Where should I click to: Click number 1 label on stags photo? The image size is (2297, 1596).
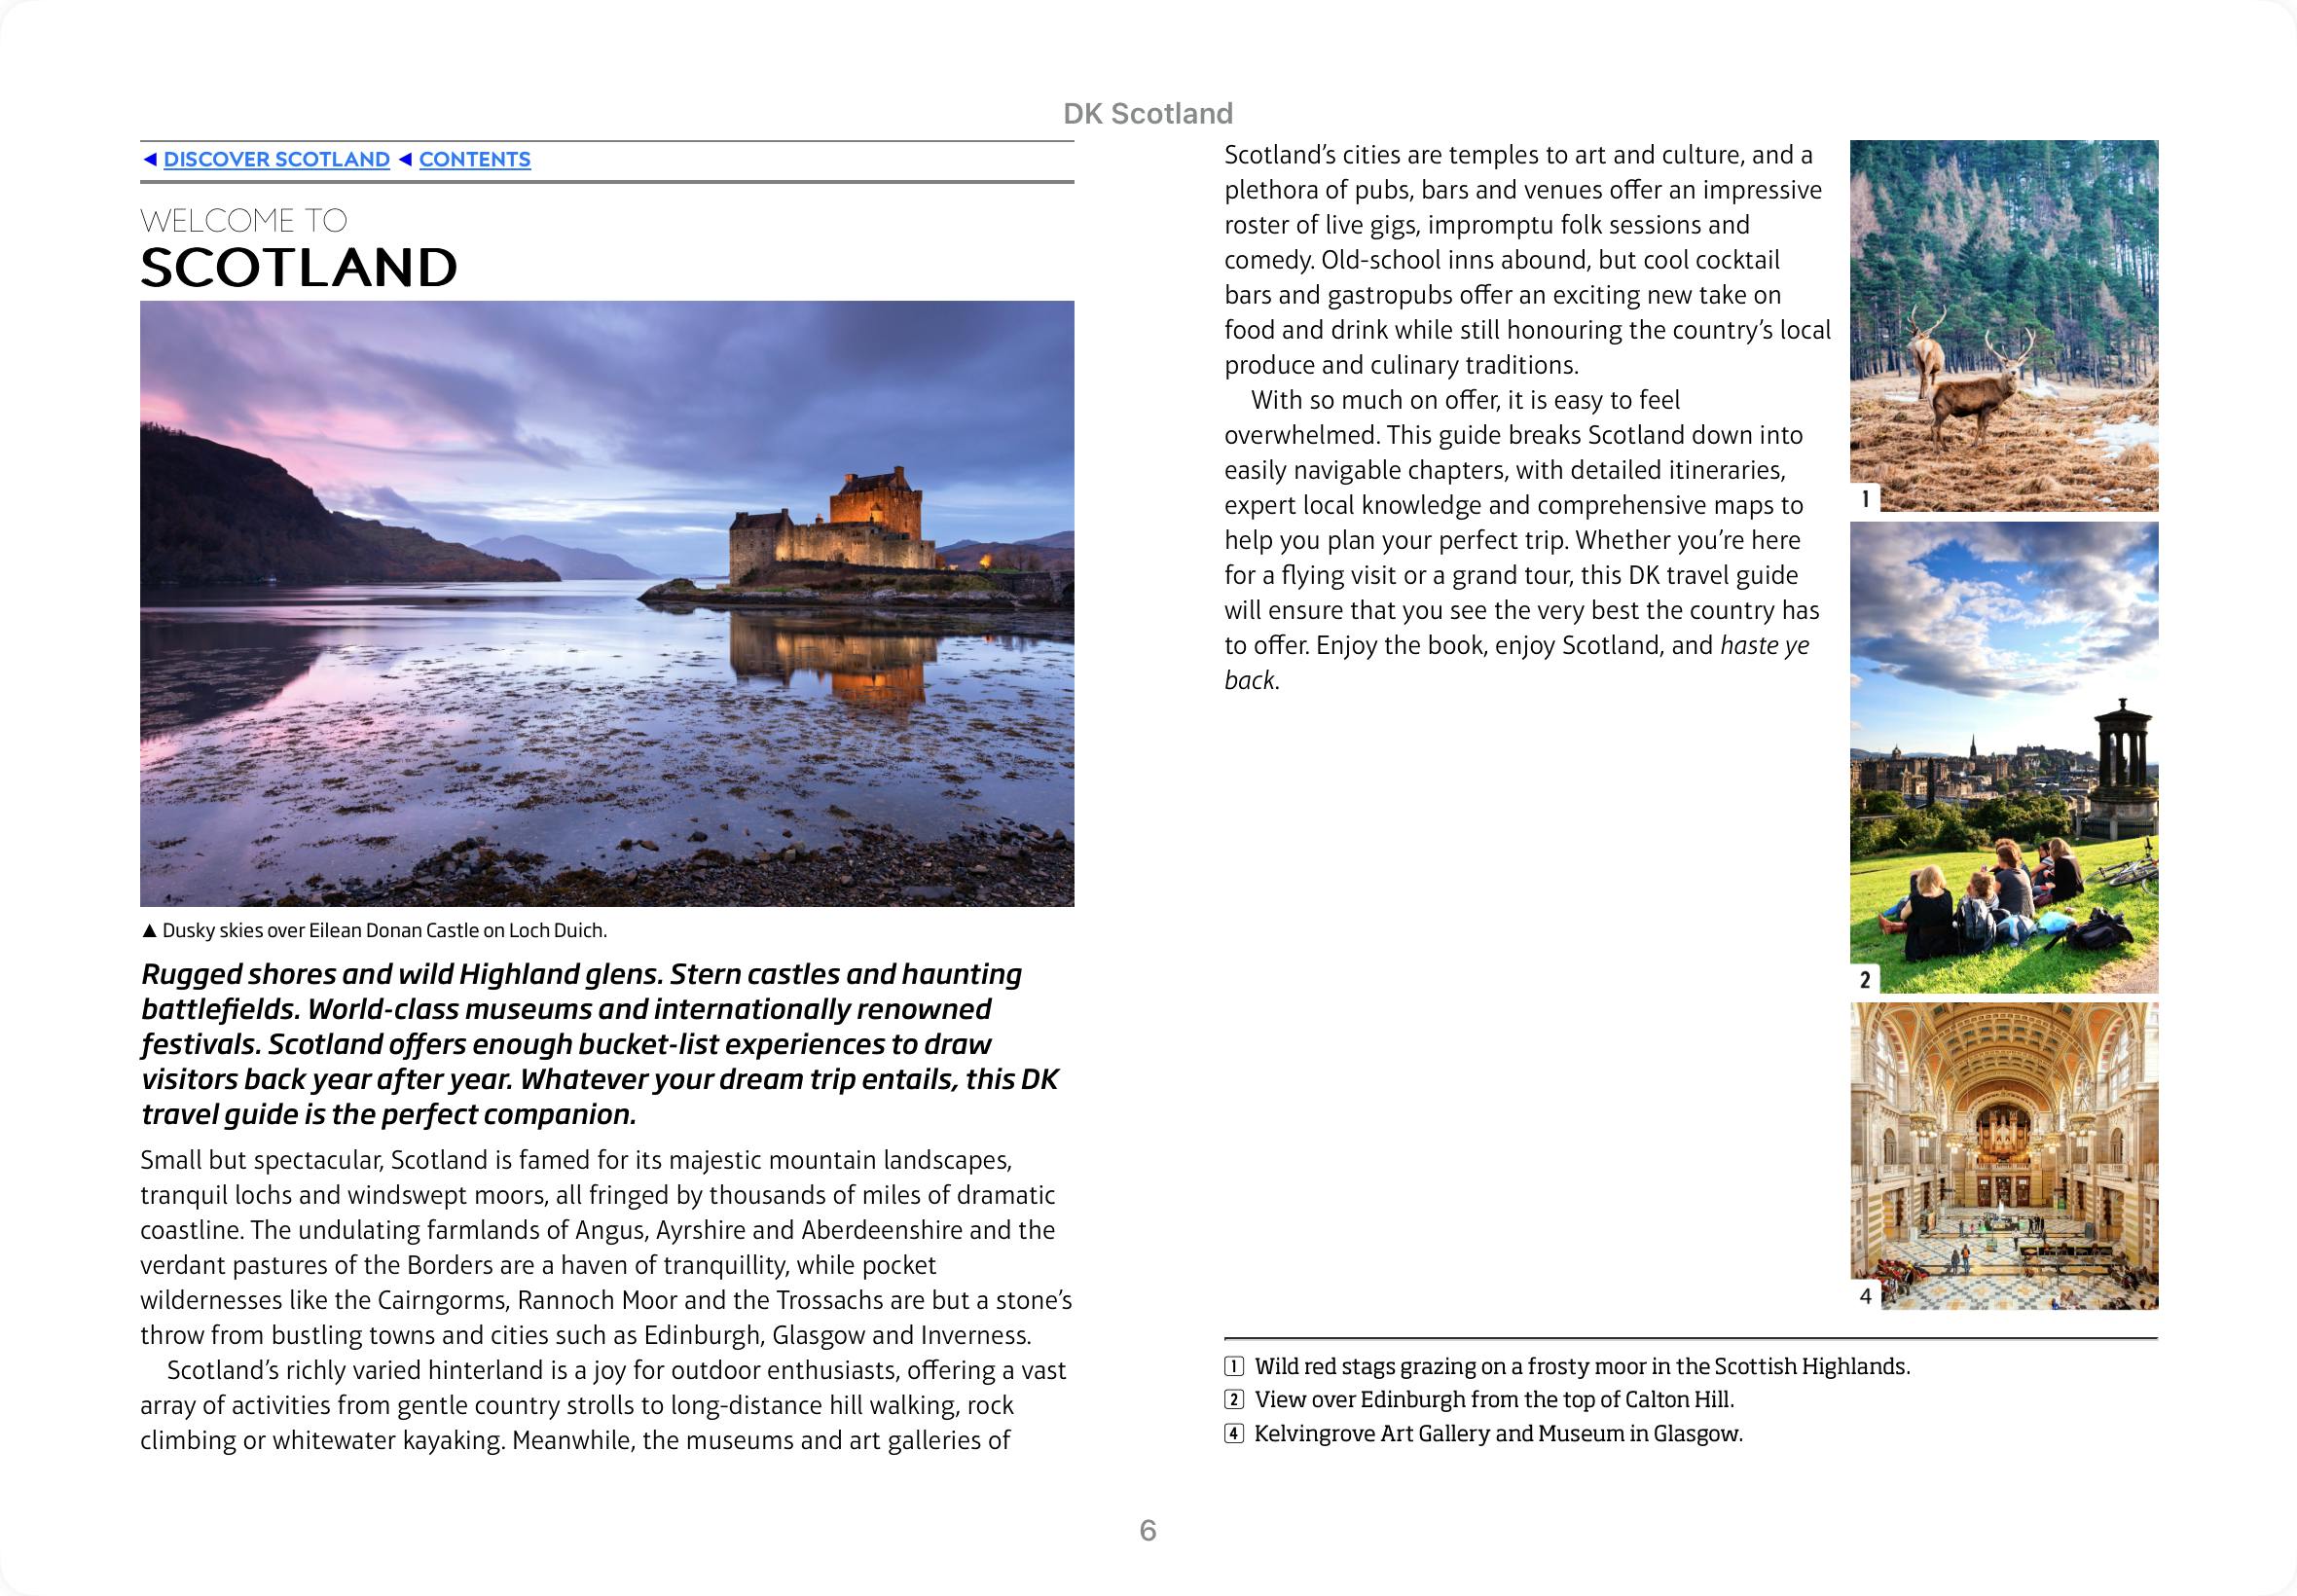[x=1865, y=498]
